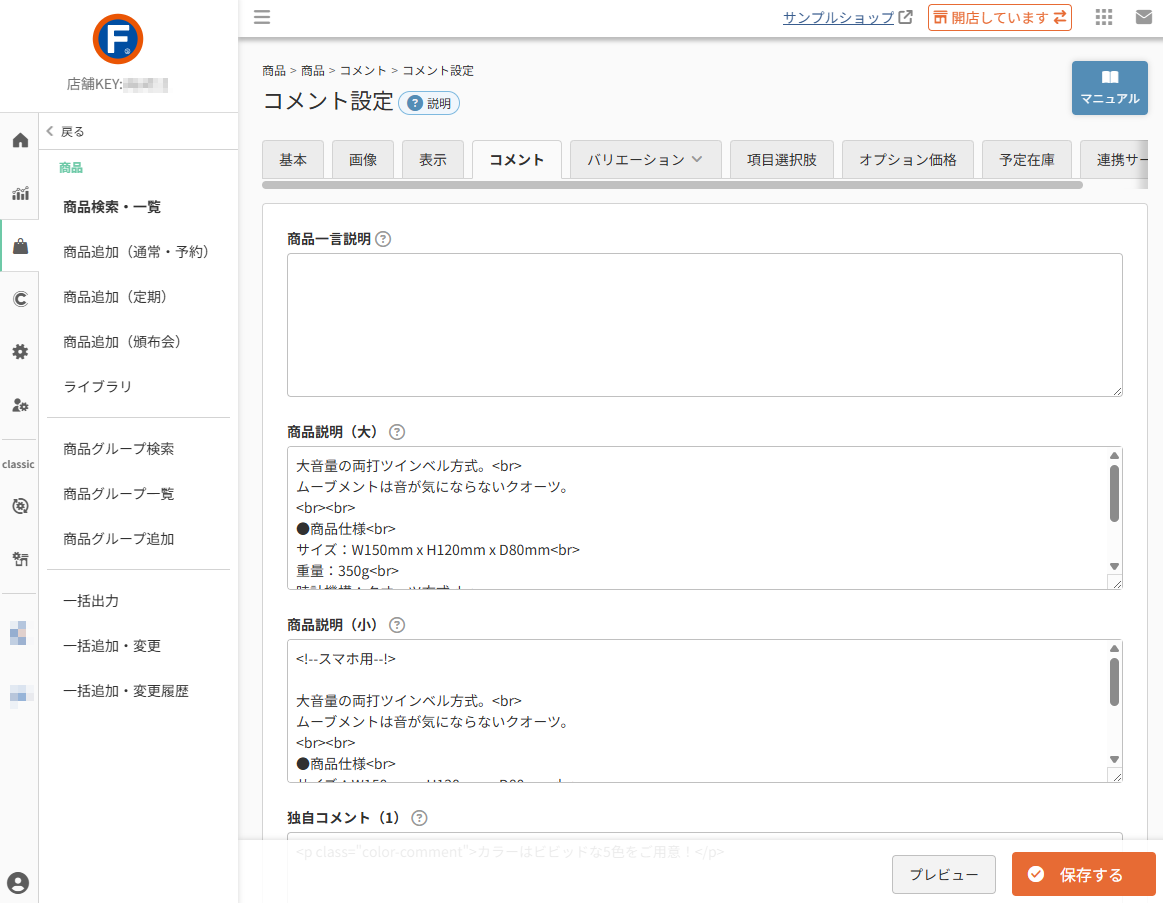Click the FutureShop F logo
This screenshot has height=903, width=1163.
118,39
